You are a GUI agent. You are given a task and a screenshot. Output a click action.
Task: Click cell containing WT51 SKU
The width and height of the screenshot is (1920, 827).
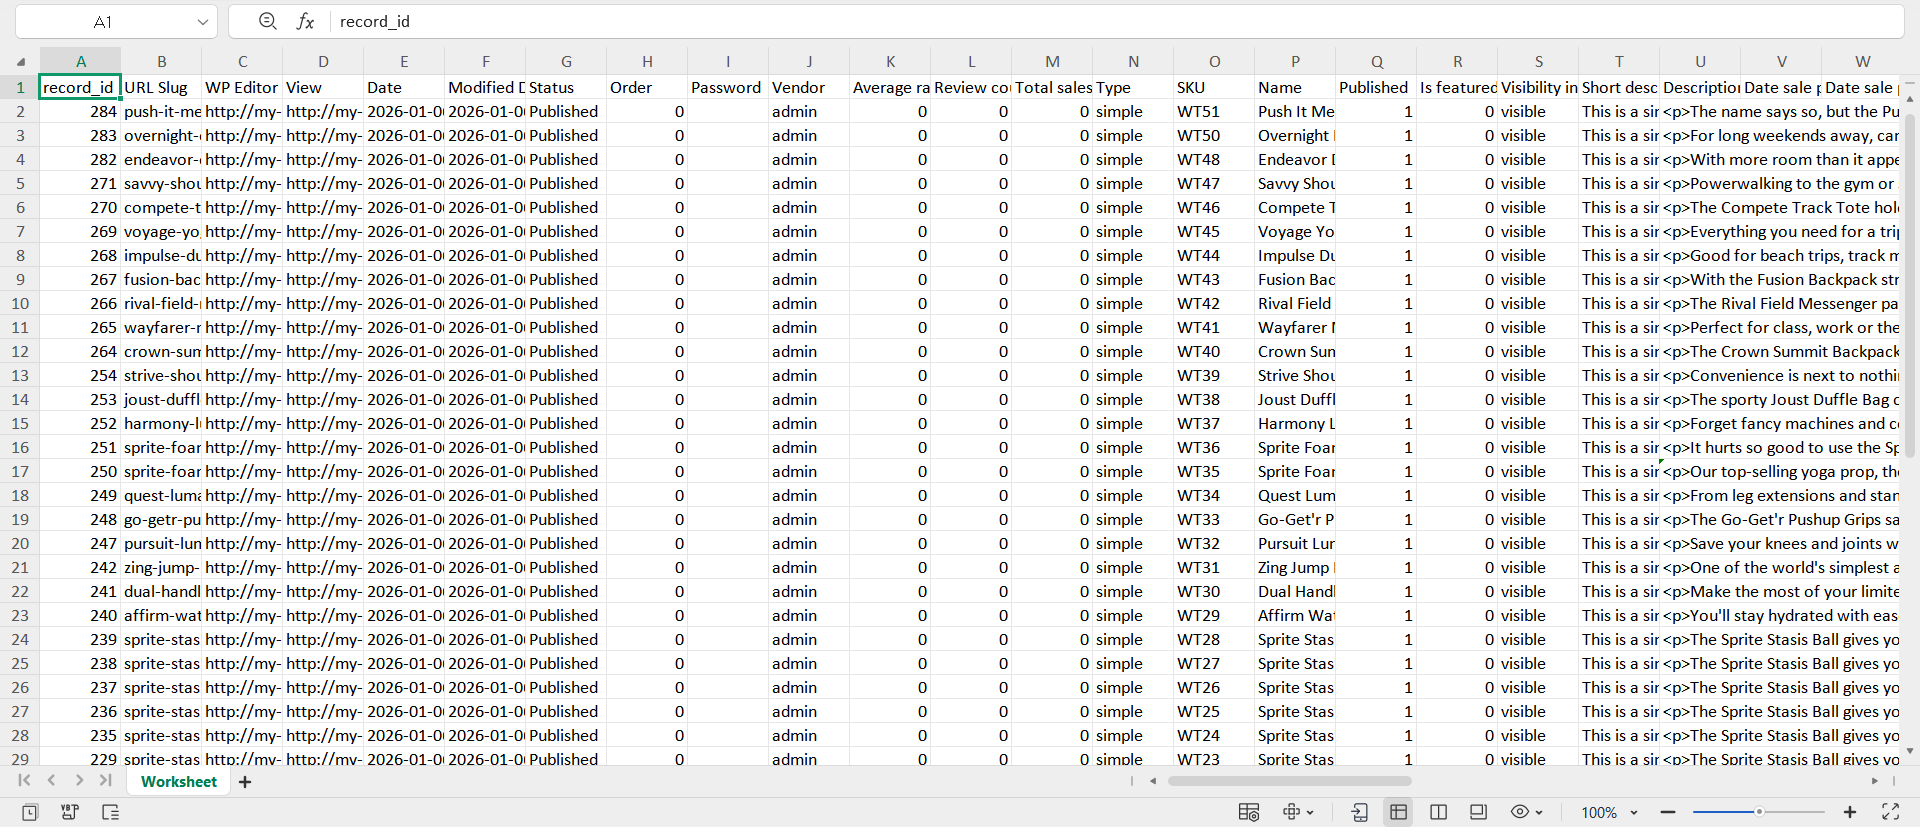click(x=1213, y=111)
